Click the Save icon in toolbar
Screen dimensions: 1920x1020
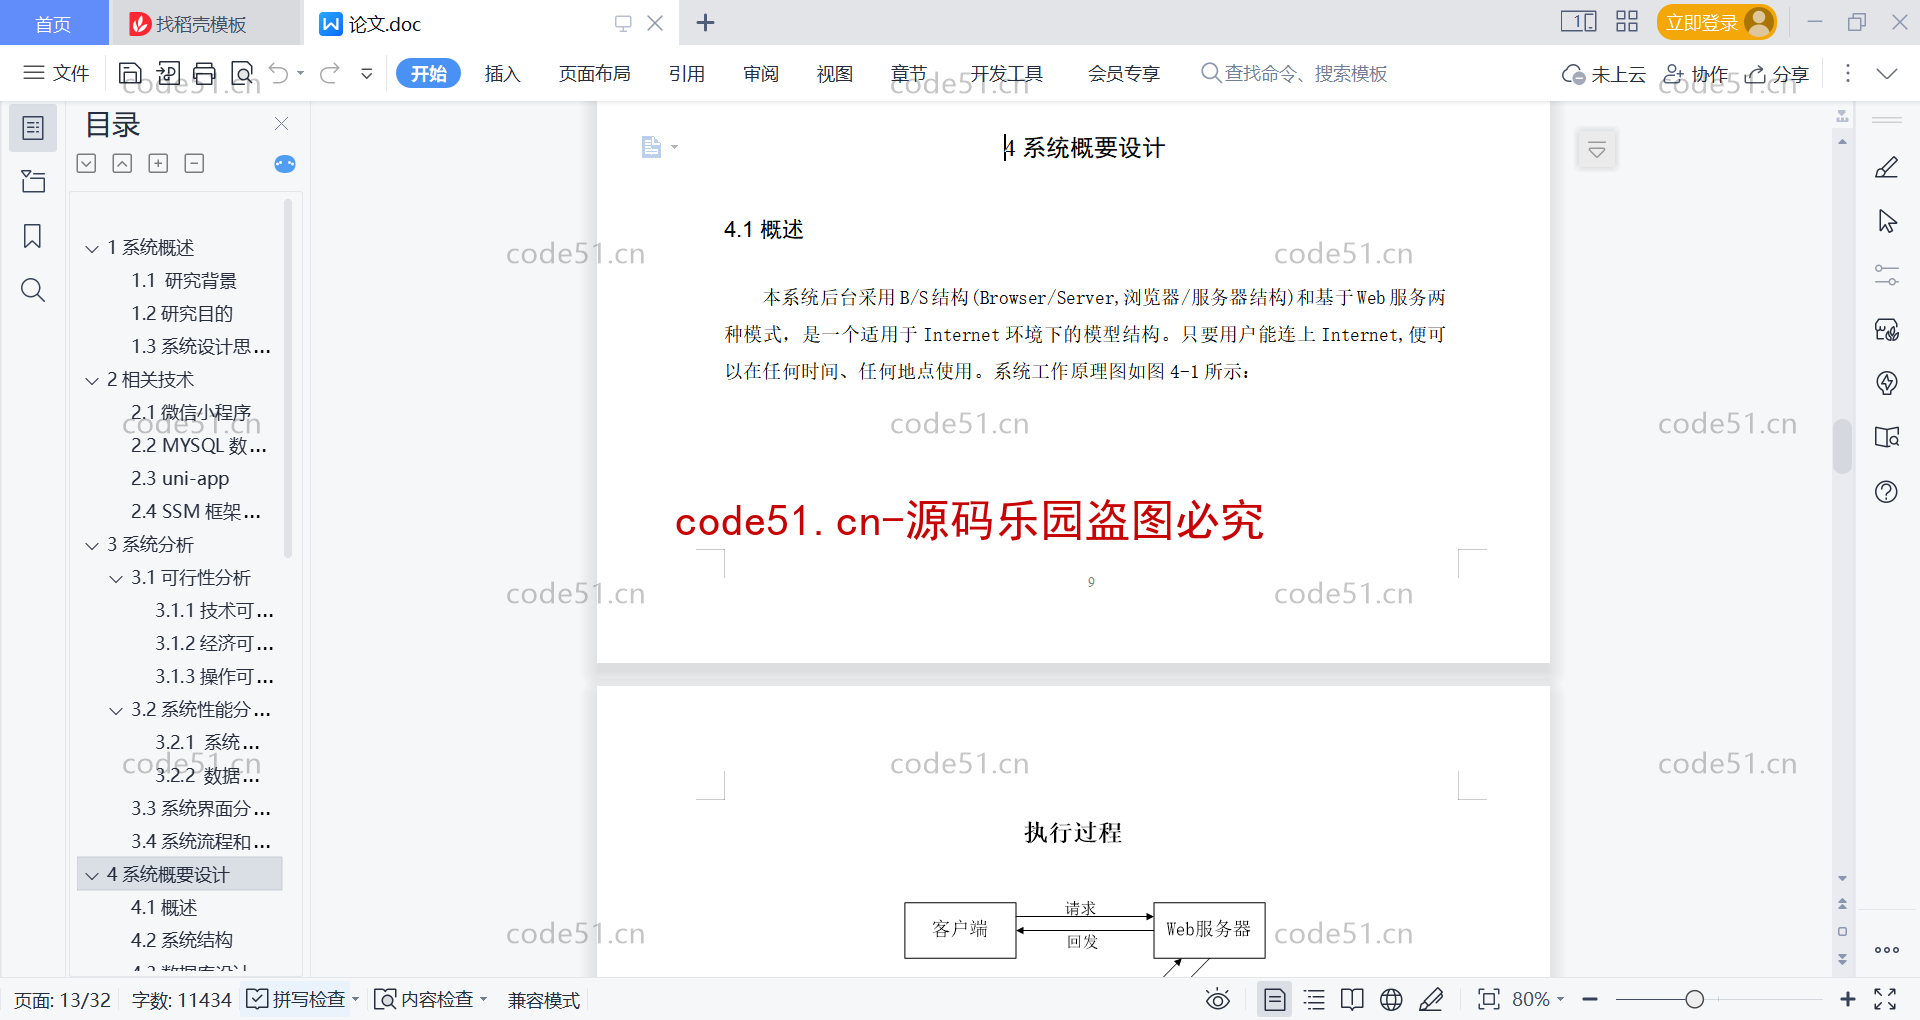point(130,73)
